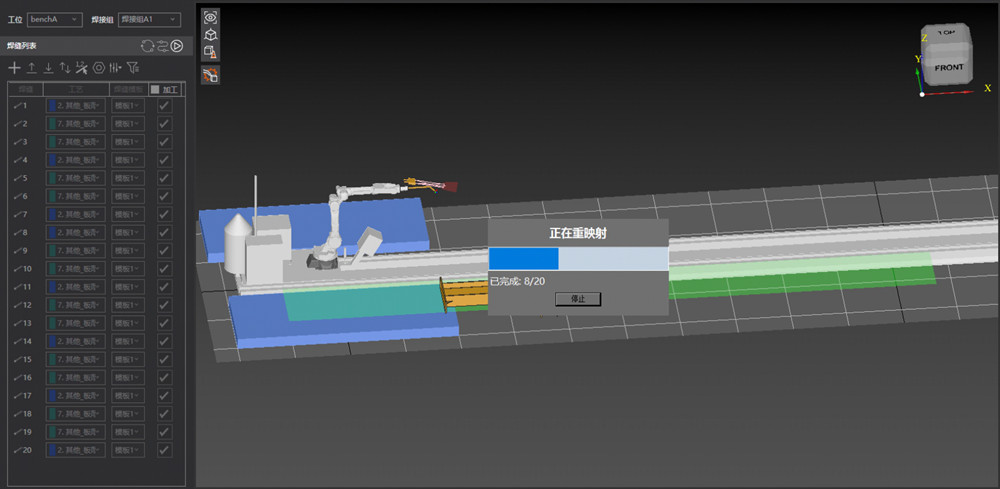Toggle the 加工 checkbox for weld seam 1
Image resolution: width=1000 pixels, height=489 pixels.
click(165, 105)
